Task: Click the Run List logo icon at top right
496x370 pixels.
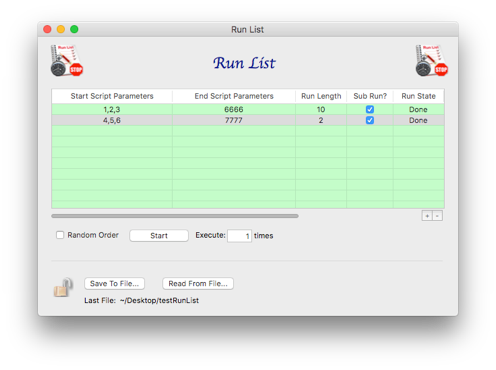Action: tap(432, 61)
